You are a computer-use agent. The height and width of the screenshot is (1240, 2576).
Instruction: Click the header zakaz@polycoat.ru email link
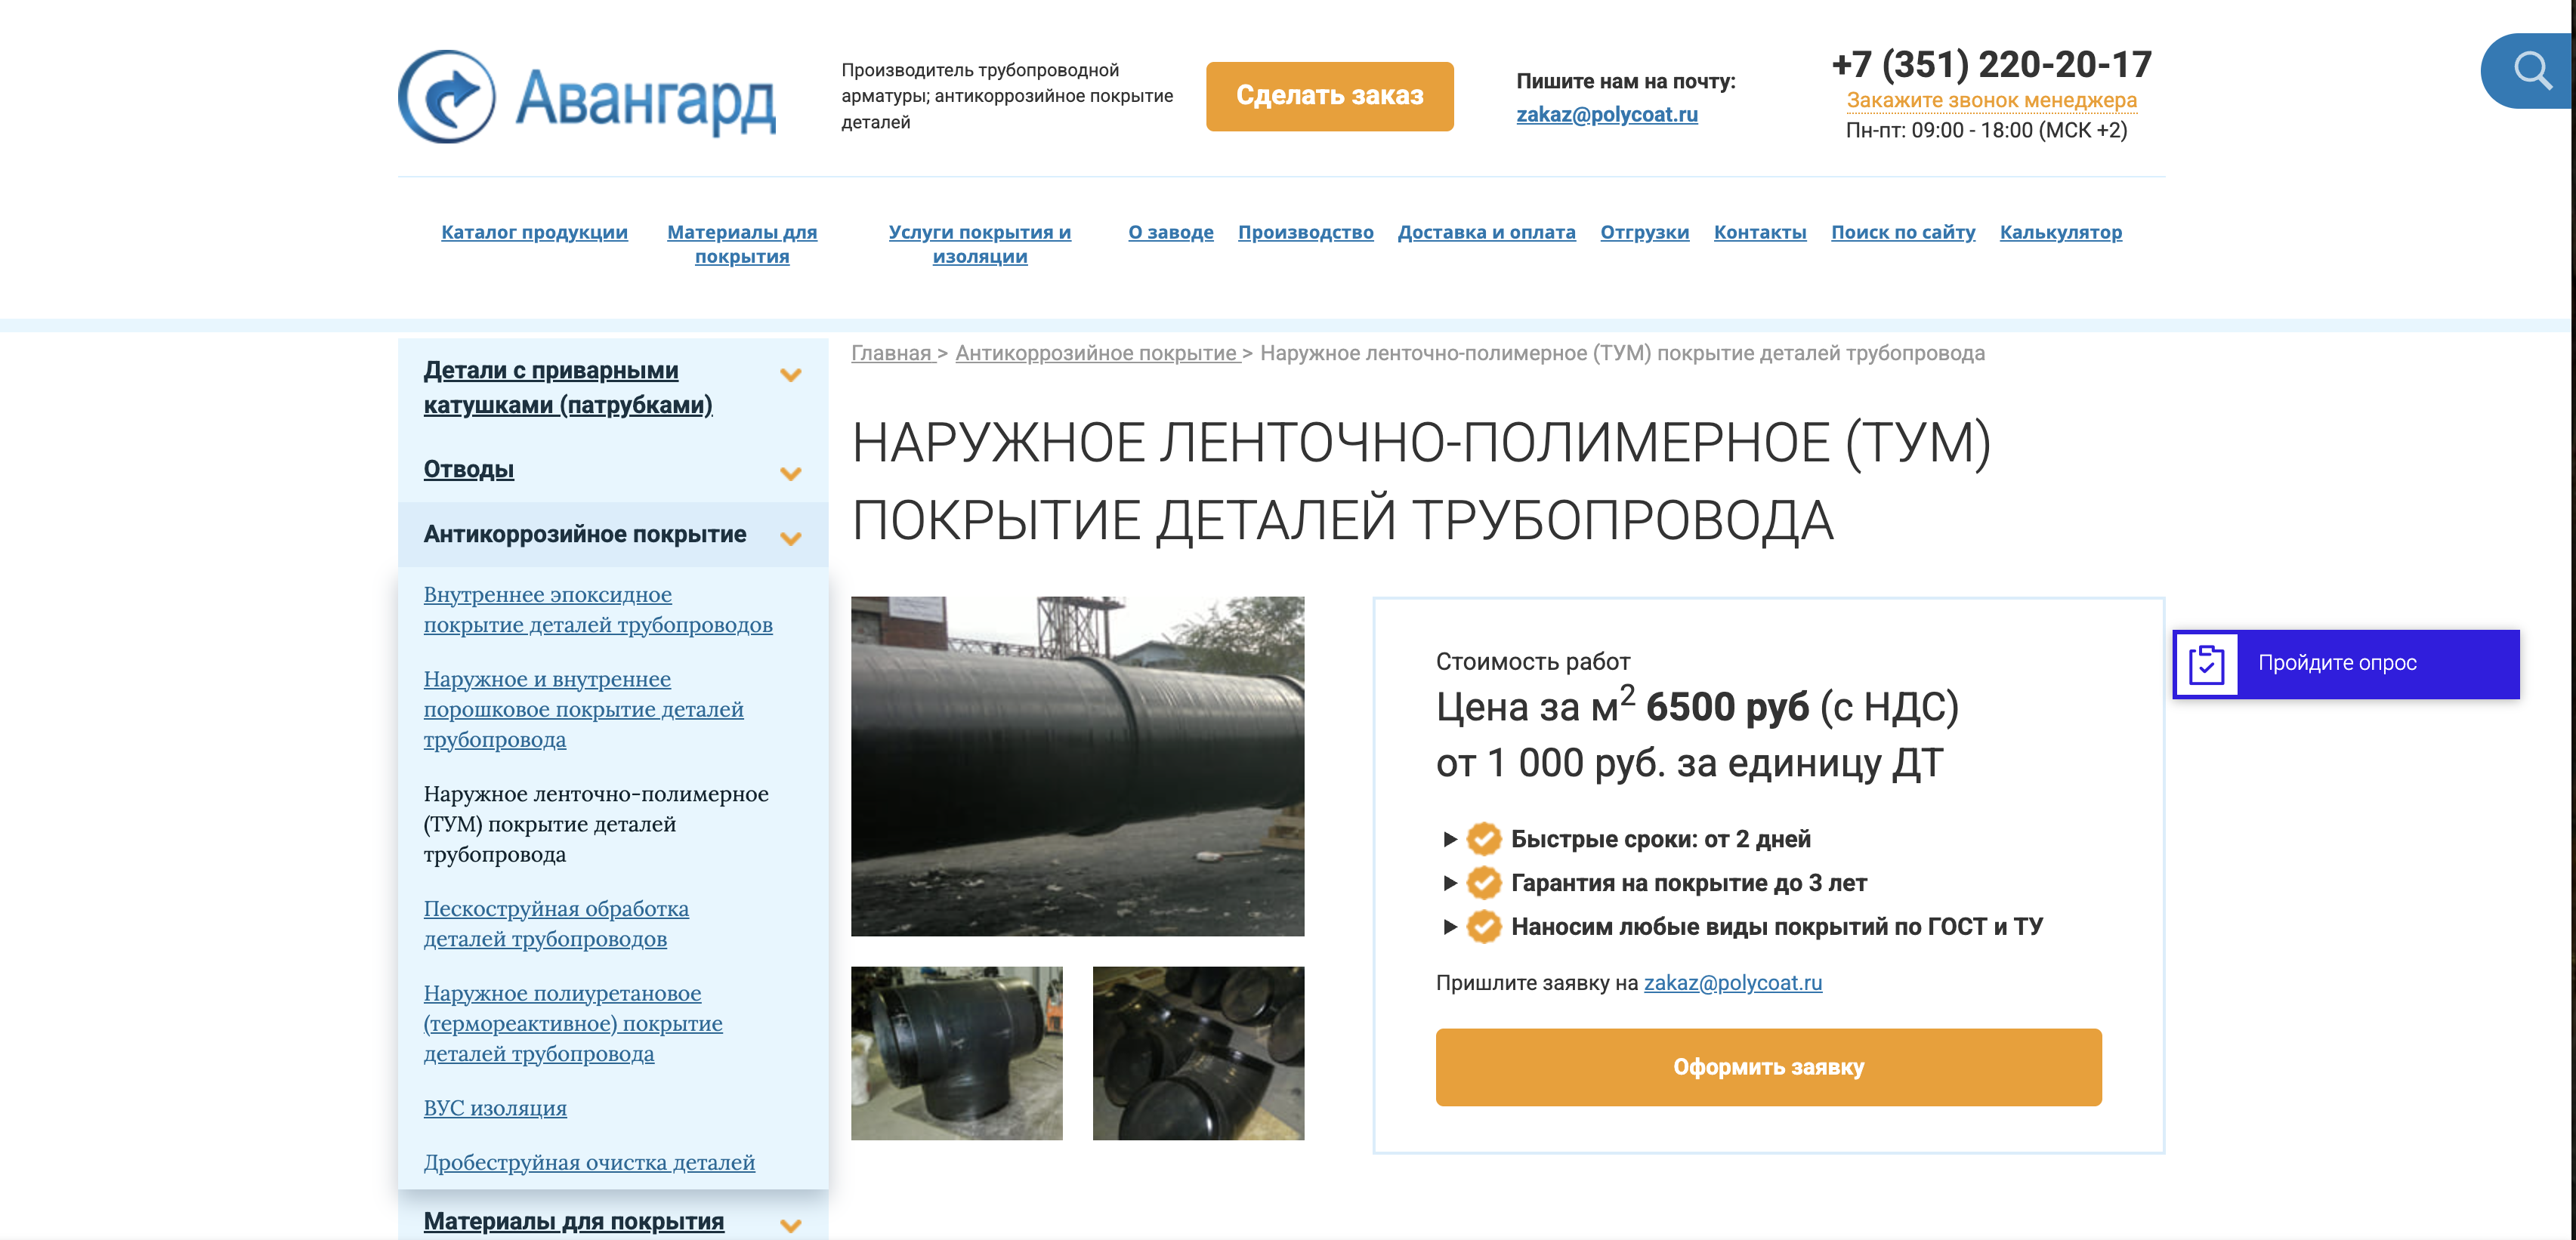pyautogui.click(x=1606, y=114)
